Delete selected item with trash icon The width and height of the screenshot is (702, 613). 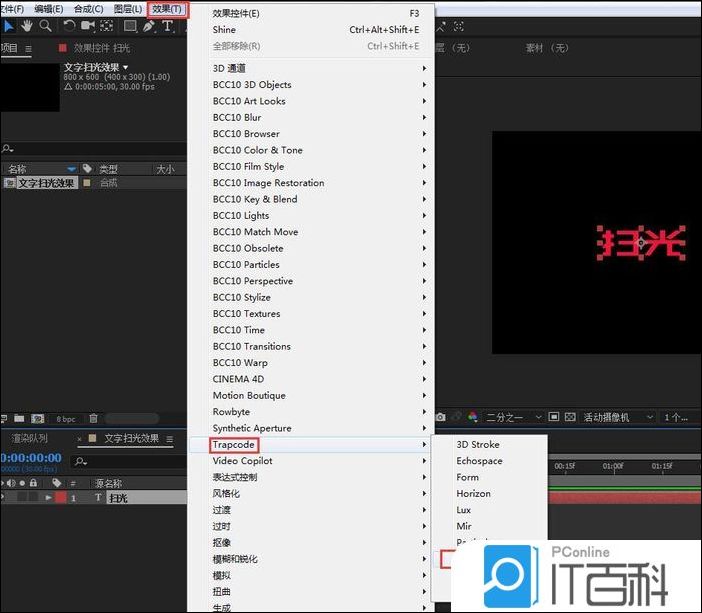pos(94,418)
